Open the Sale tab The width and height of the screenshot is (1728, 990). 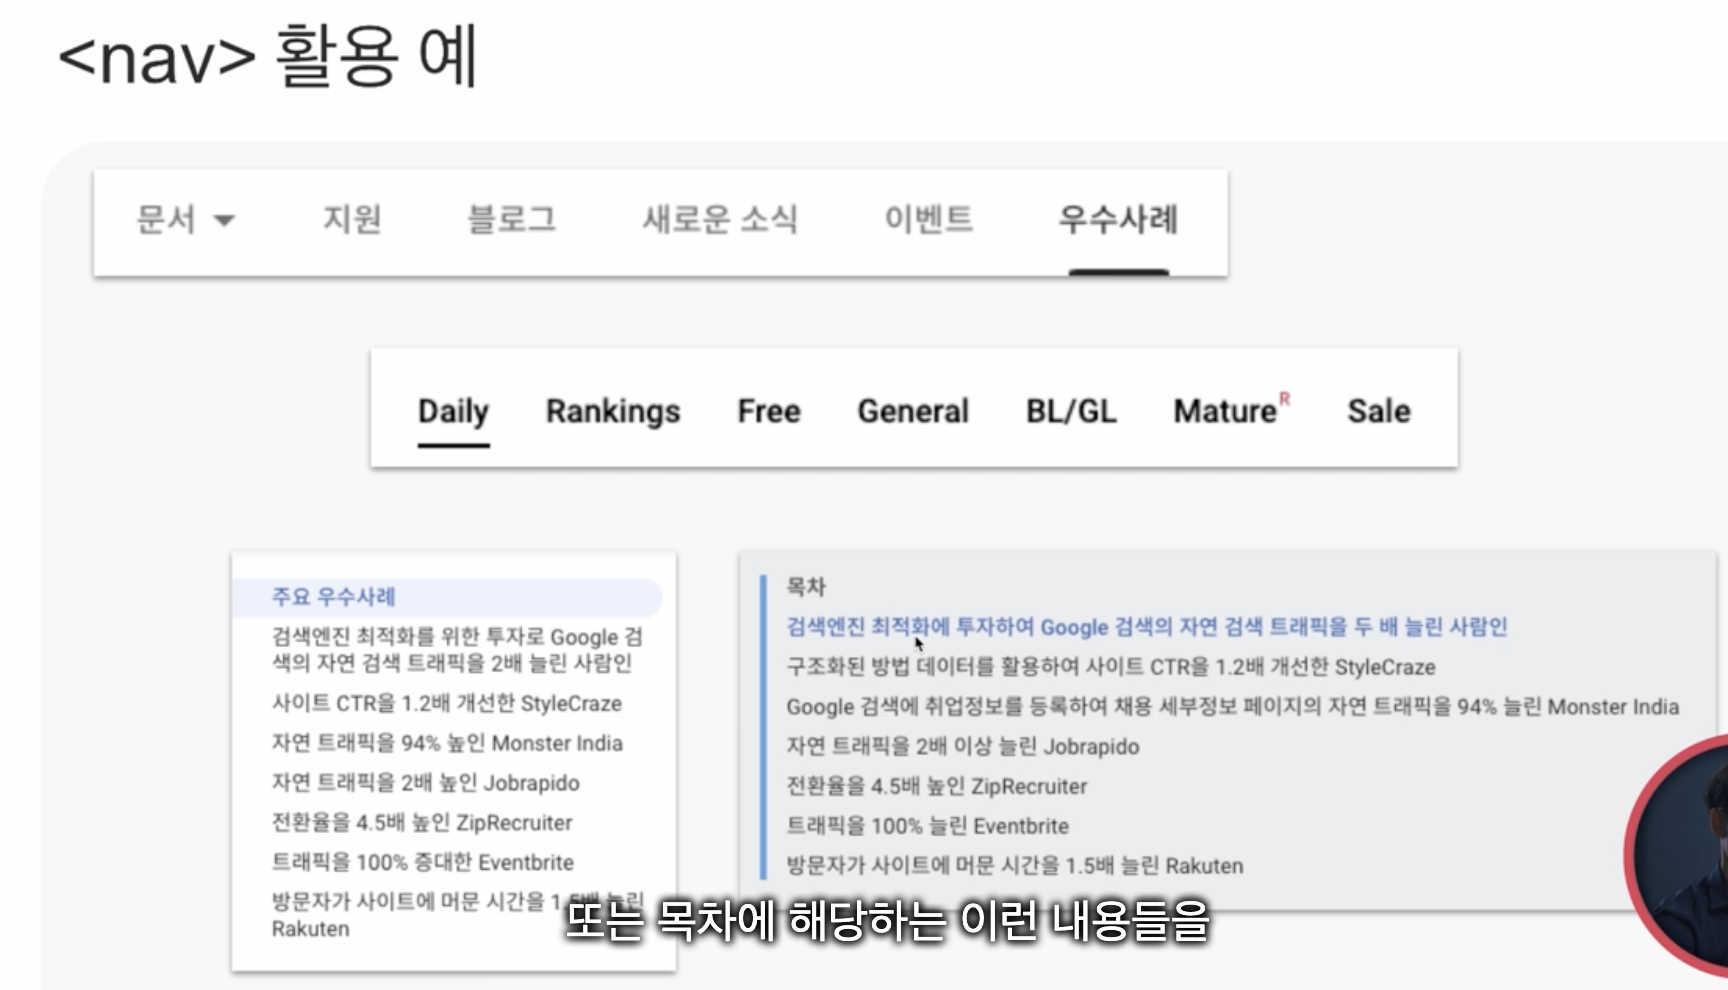[x=1378, y=411]
